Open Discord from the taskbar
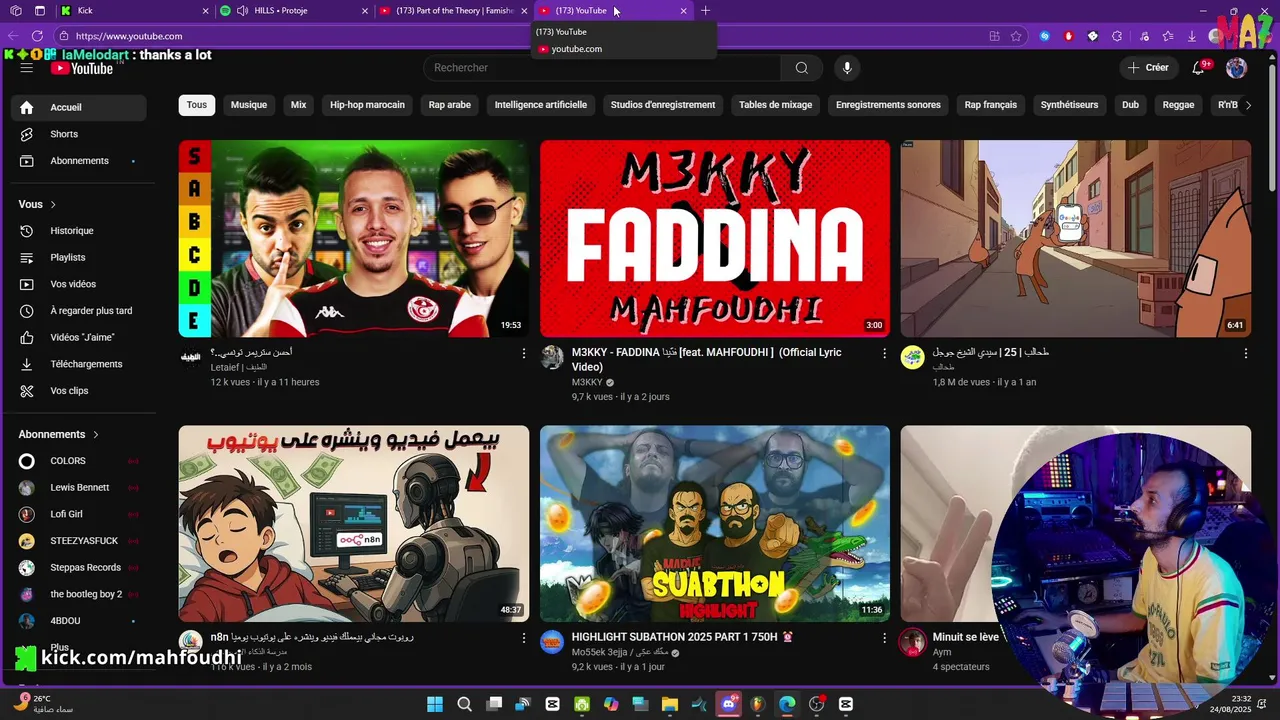 point(729,704)
